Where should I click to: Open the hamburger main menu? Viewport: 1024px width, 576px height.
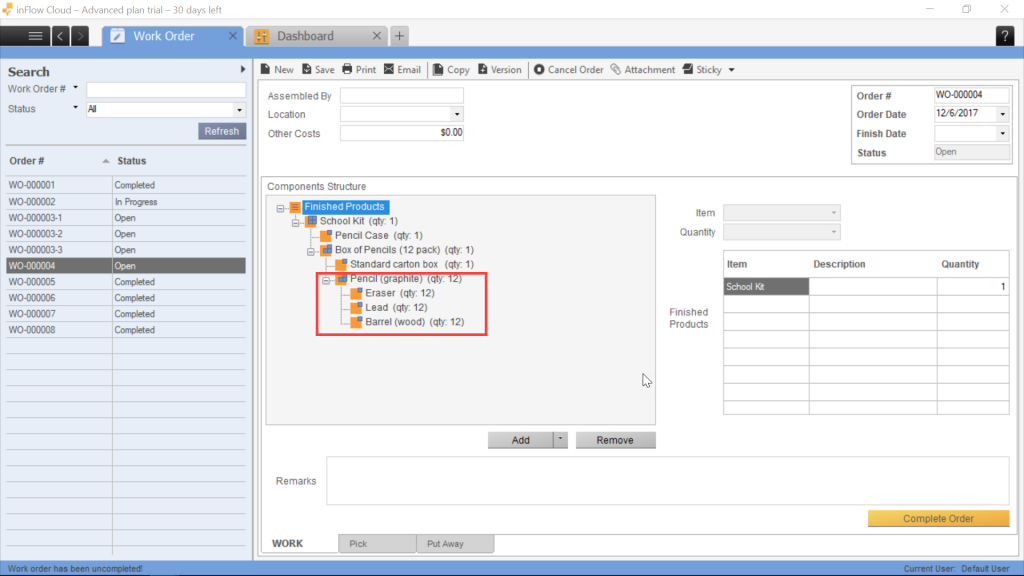(x=35, y=36)
